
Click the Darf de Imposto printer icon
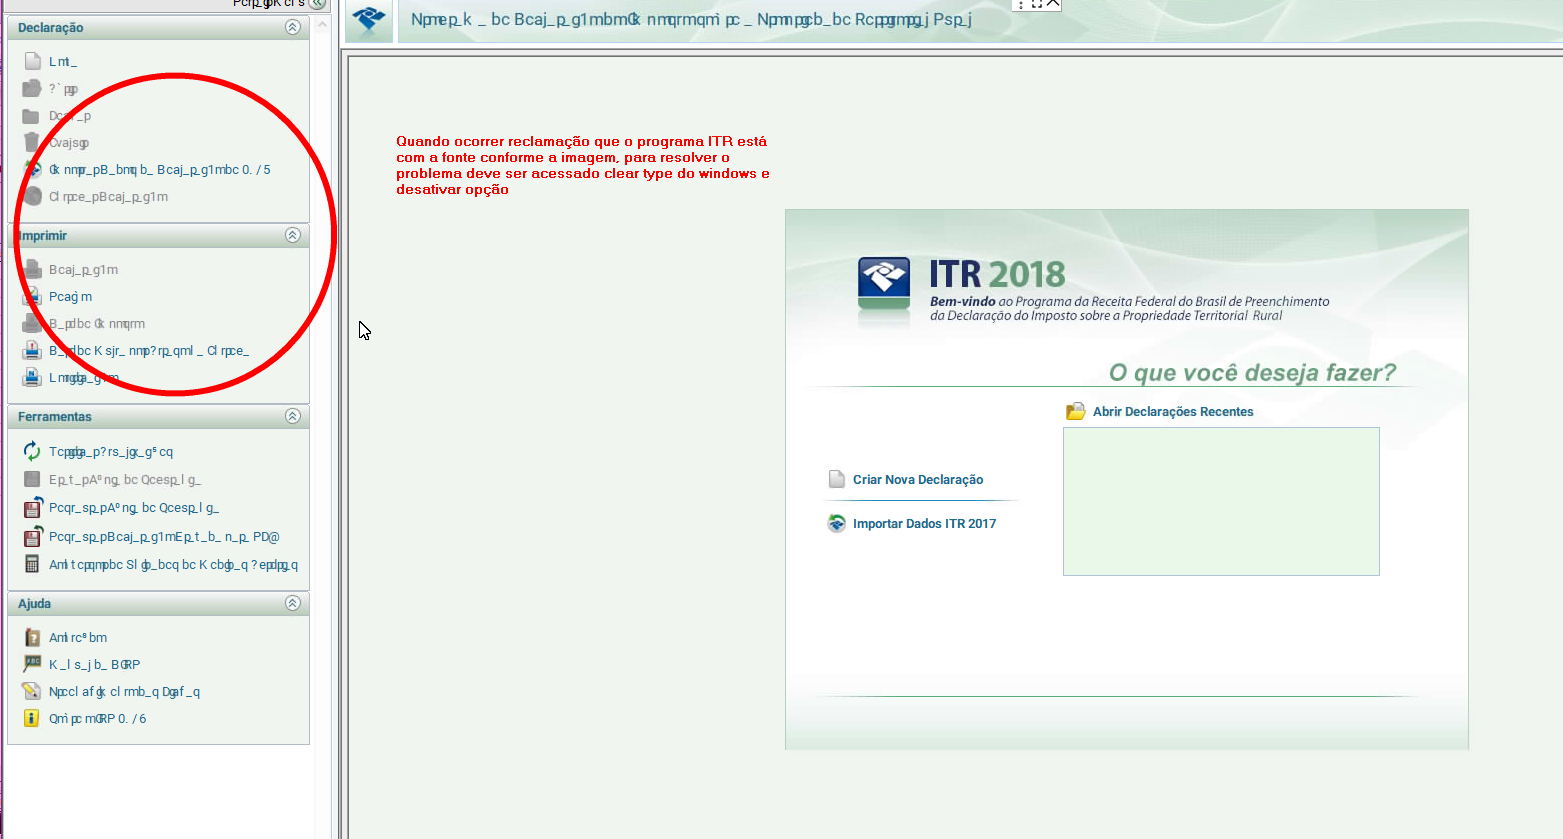click(x=32, y=323)
